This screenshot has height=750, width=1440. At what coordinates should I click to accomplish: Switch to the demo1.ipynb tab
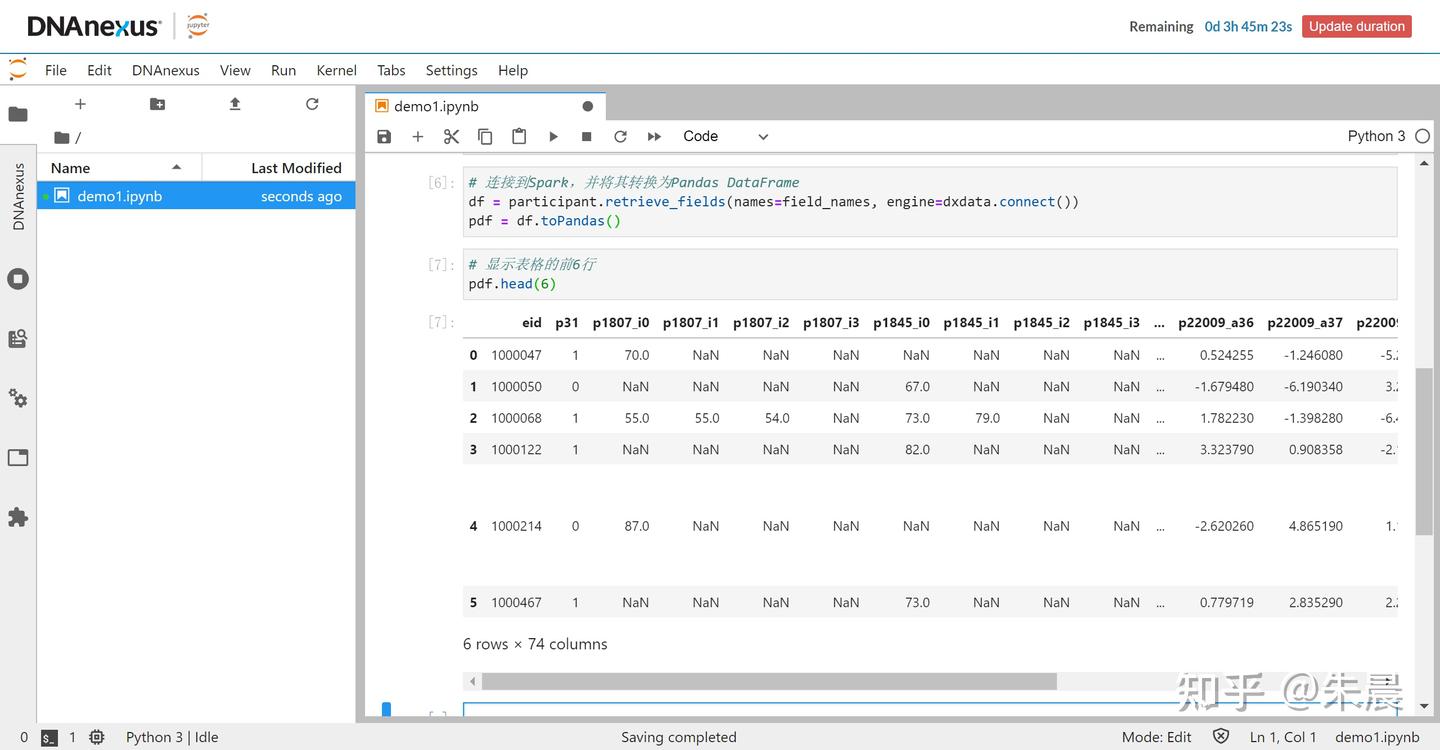point(437,106)
